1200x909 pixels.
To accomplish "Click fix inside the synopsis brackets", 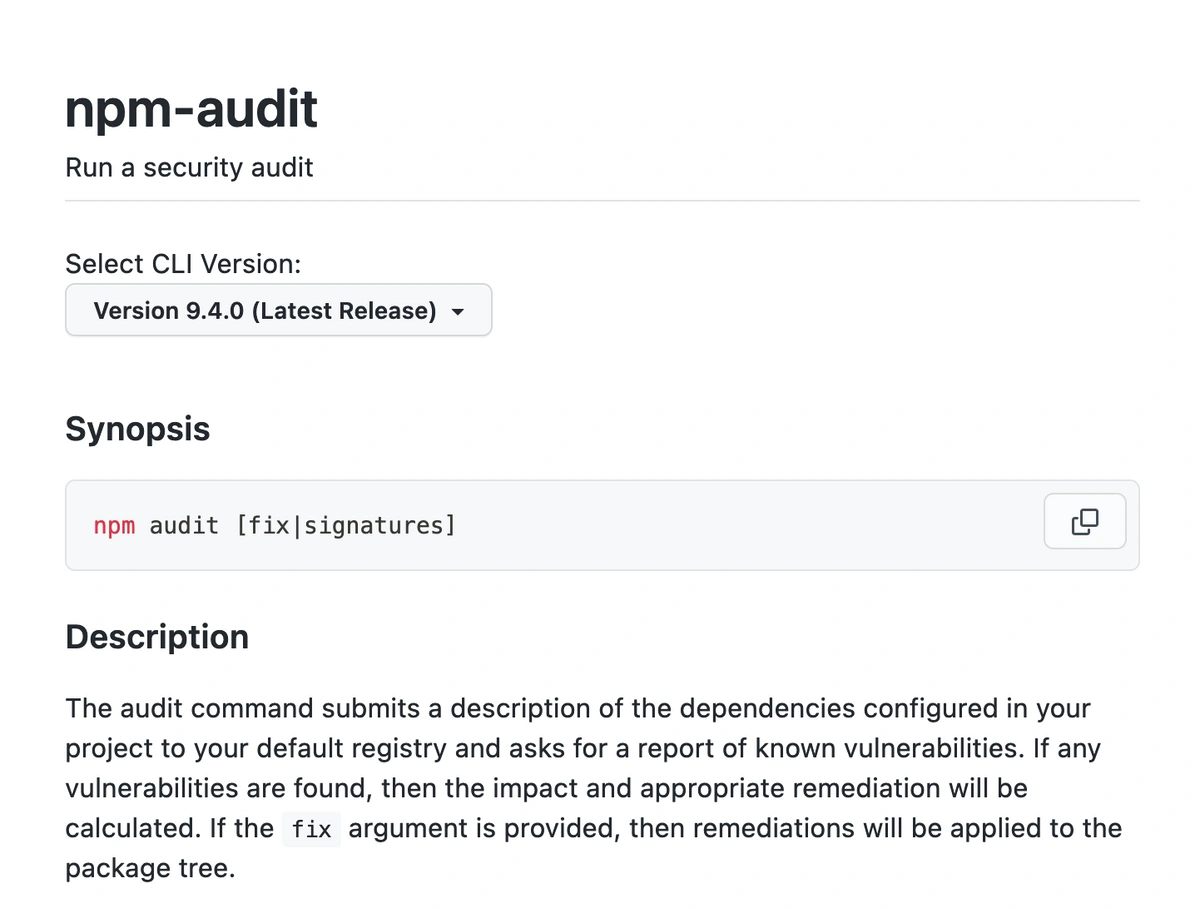I will click(x=269, y=525).
